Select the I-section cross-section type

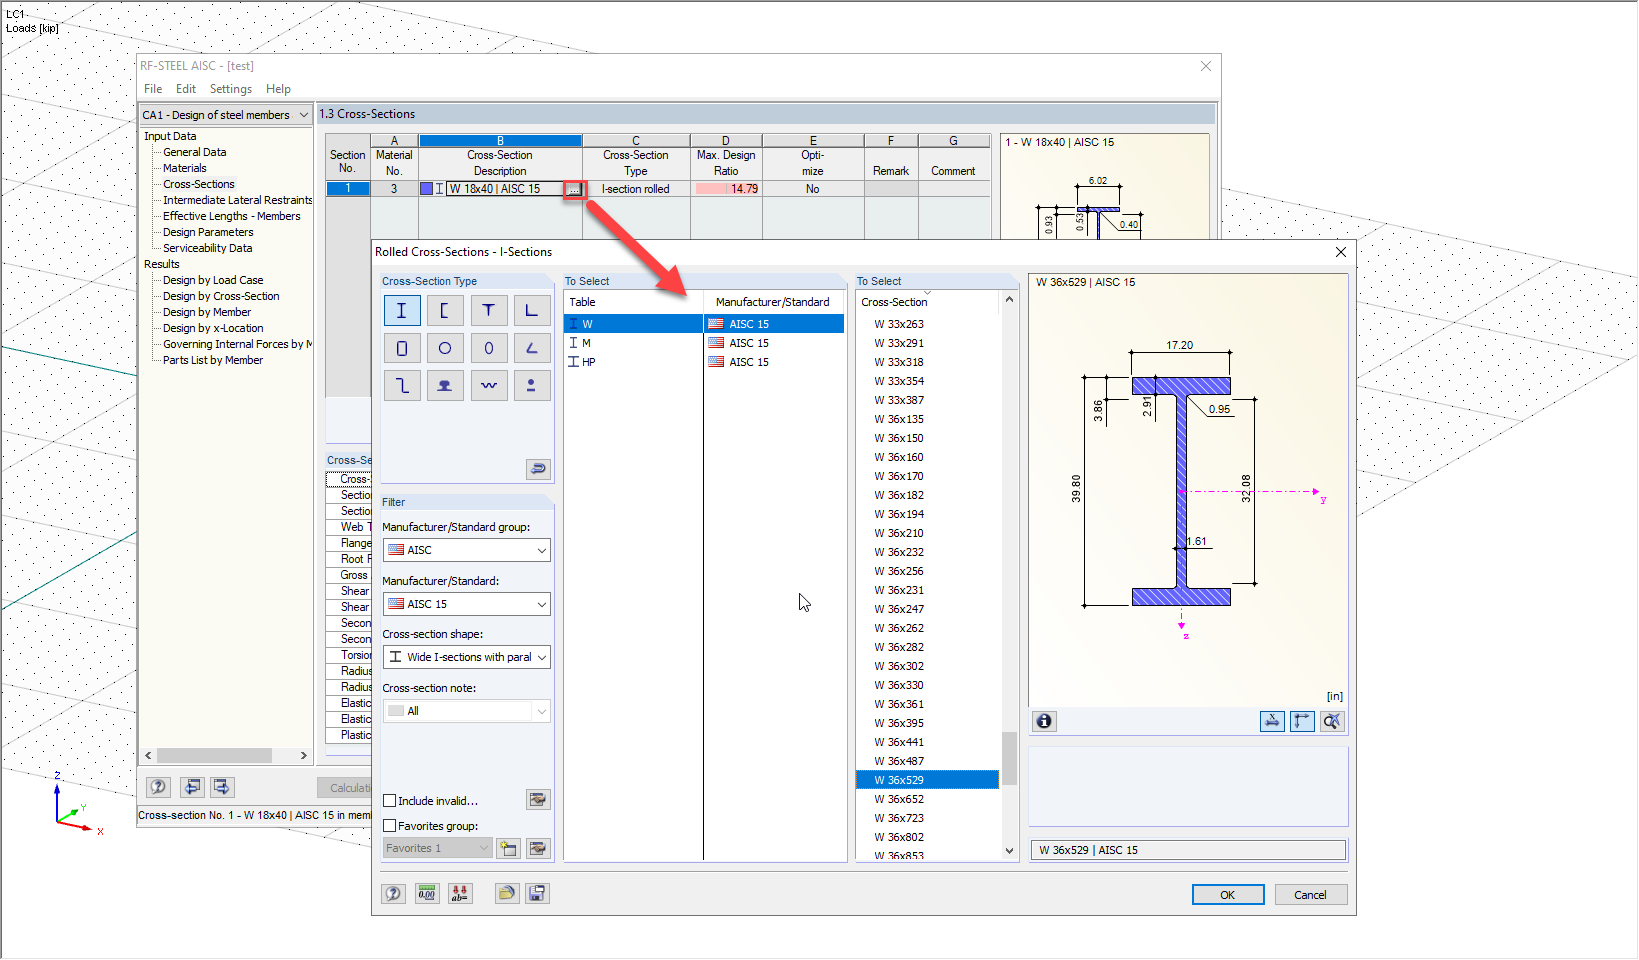pos(401,311)
